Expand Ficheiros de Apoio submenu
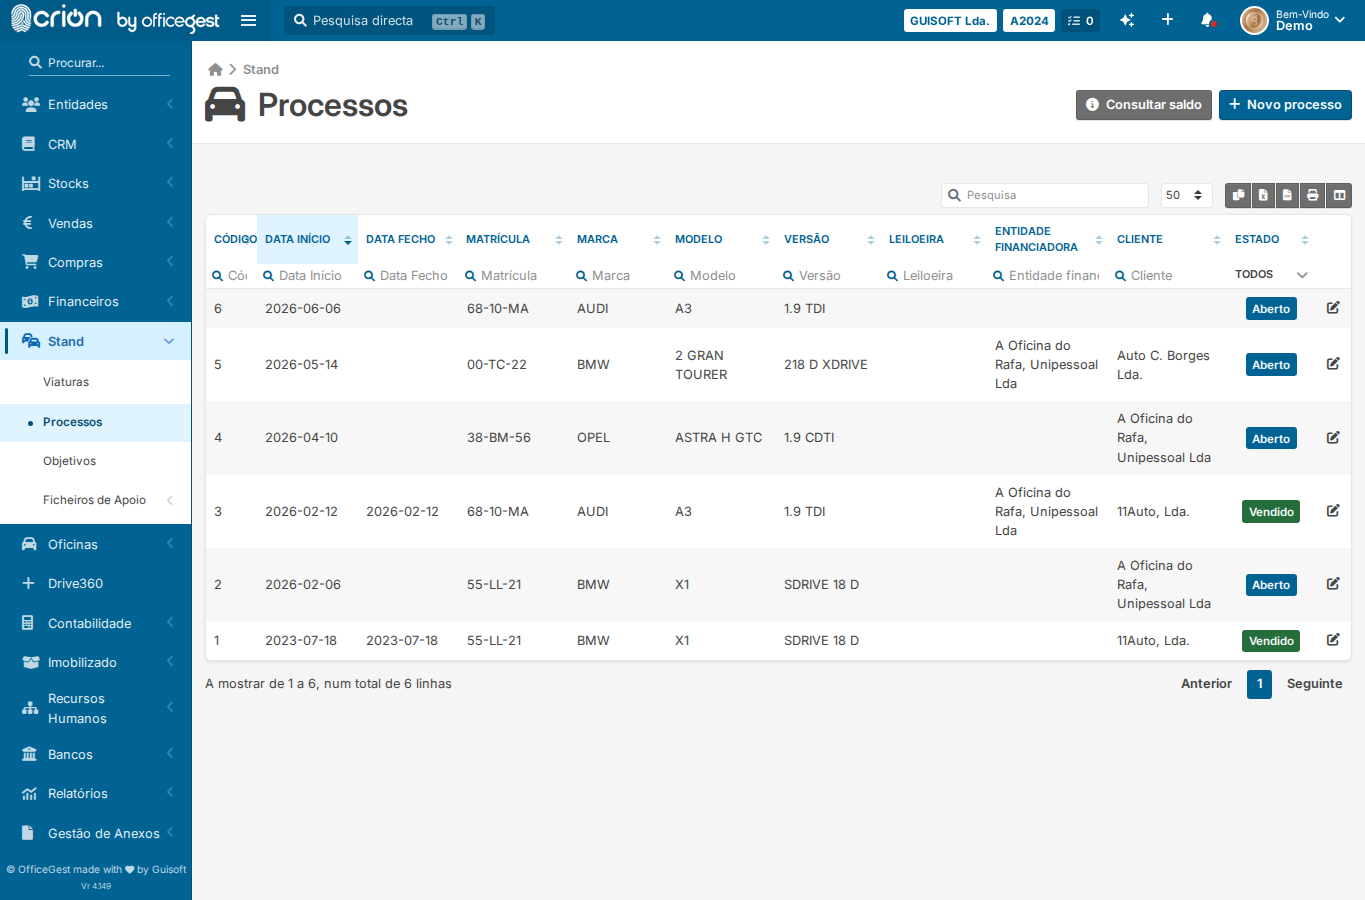The image size is (1365, 900). (96, 500)
